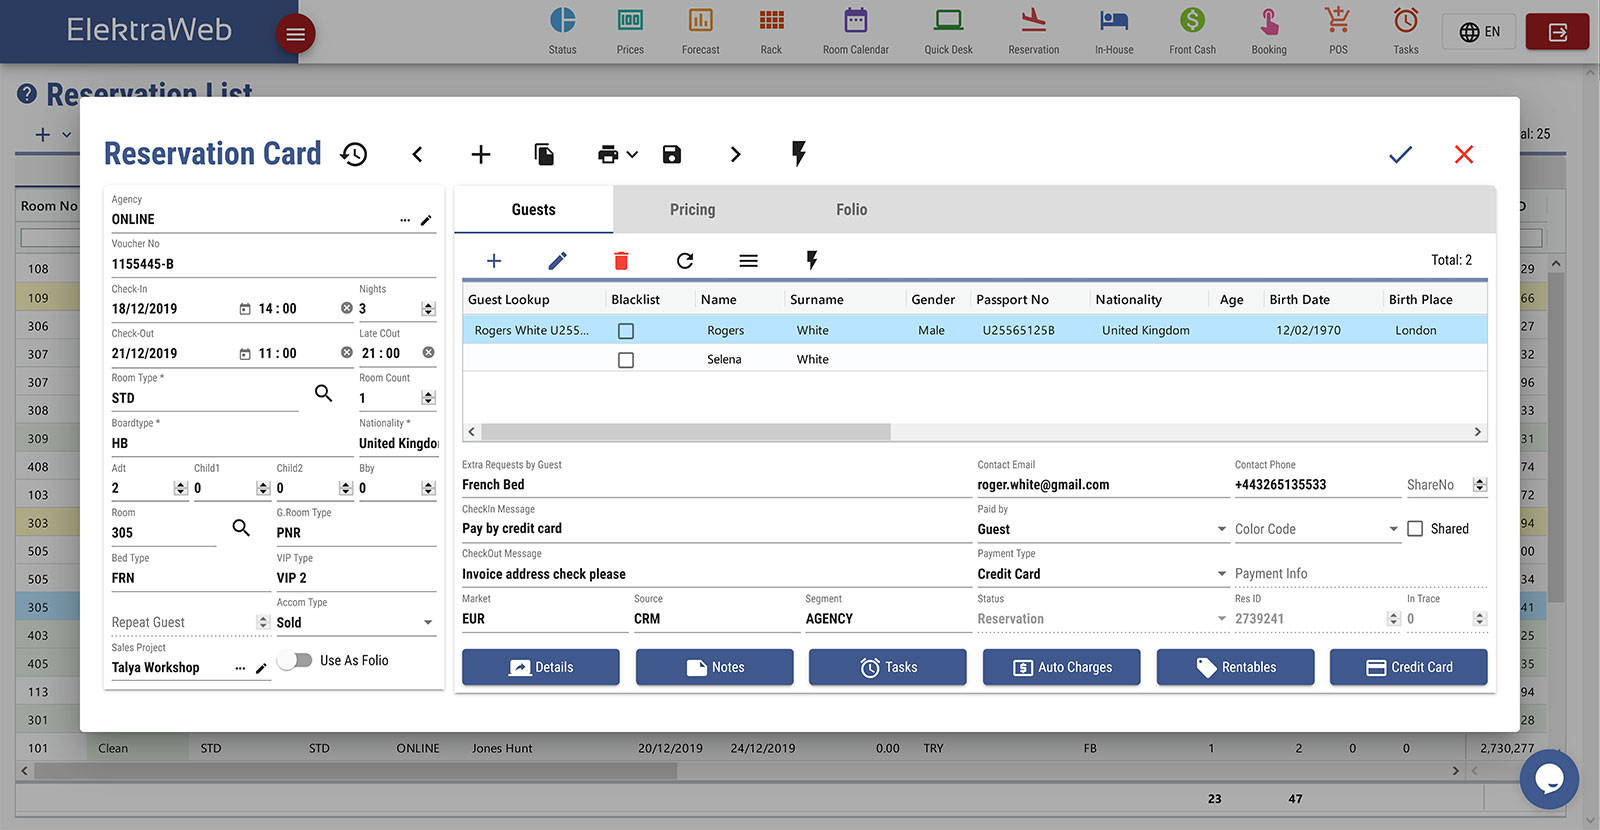Open the Booking hand icon

pyautogui.click(x=1269, y=20)
